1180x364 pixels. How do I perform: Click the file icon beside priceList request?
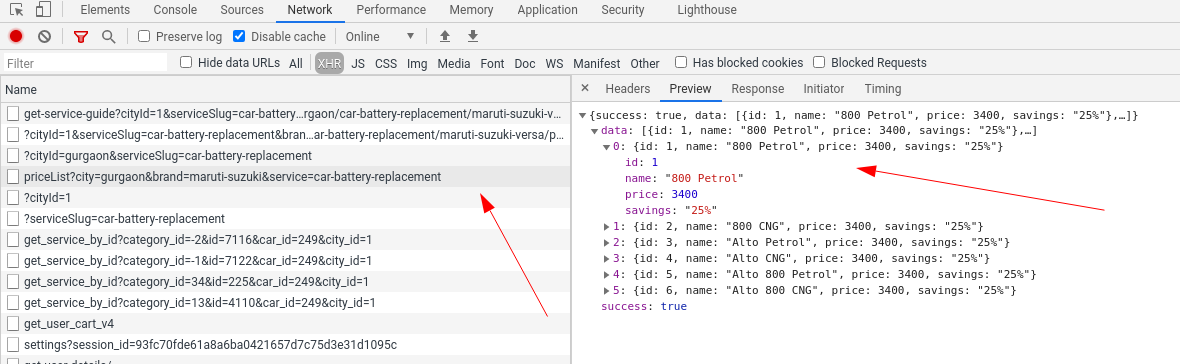click(13, 177)
